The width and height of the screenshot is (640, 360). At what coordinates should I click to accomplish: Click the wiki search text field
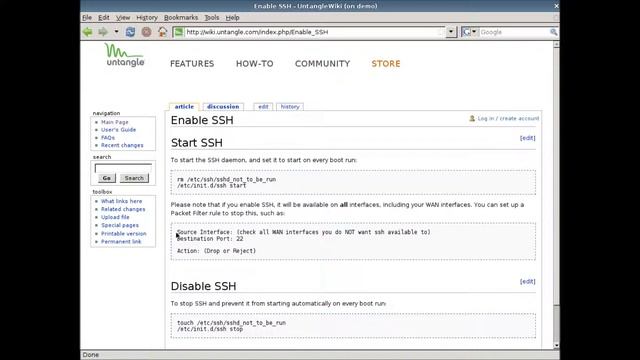pos(123,168)
